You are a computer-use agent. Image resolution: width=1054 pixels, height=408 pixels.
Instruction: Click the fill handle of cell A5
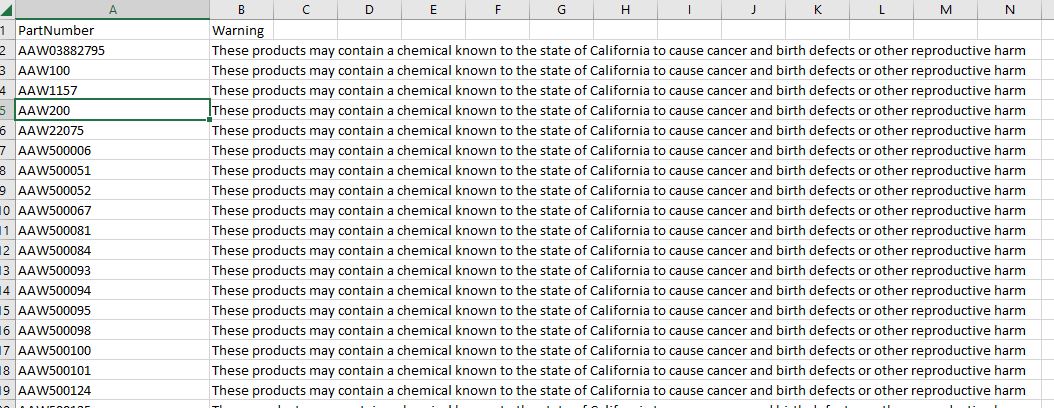point(210,120)
